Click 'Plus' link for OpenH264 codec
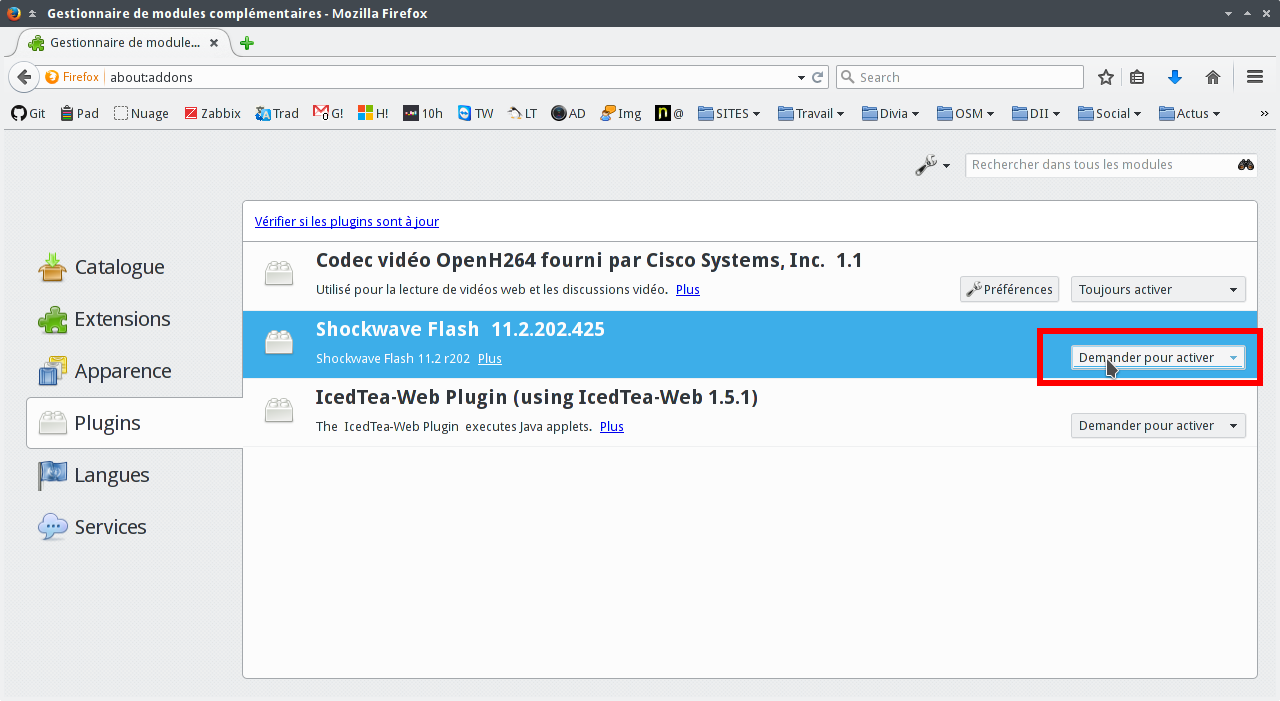 coord(688,290)
